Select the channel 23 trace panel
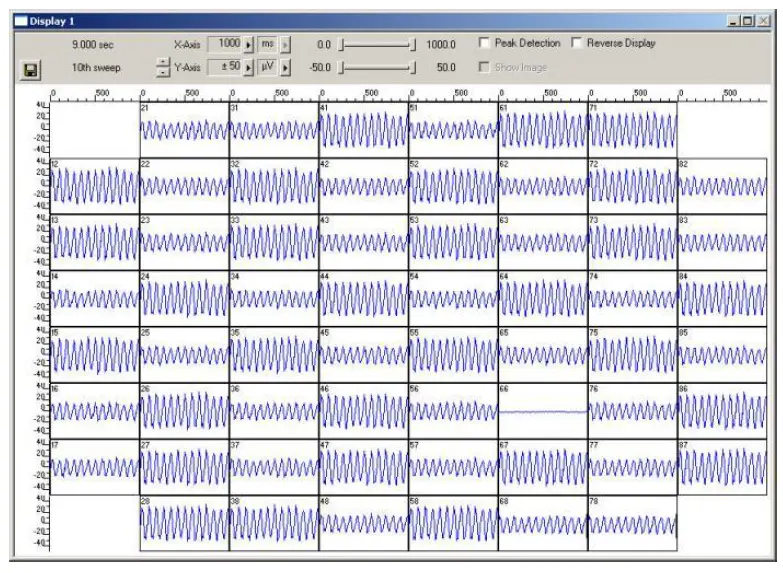Viewport: 783px width, 573px height. tap(184, 242)
